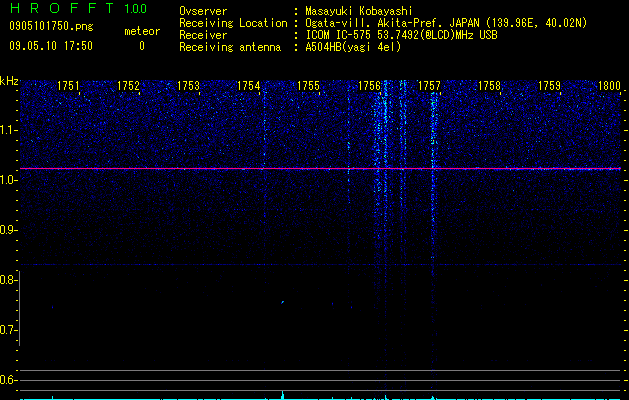Click the 1.1 kHz frequency axis label
Image resolution: width=629 pixels, height=400 pixels.
(9, 130)
